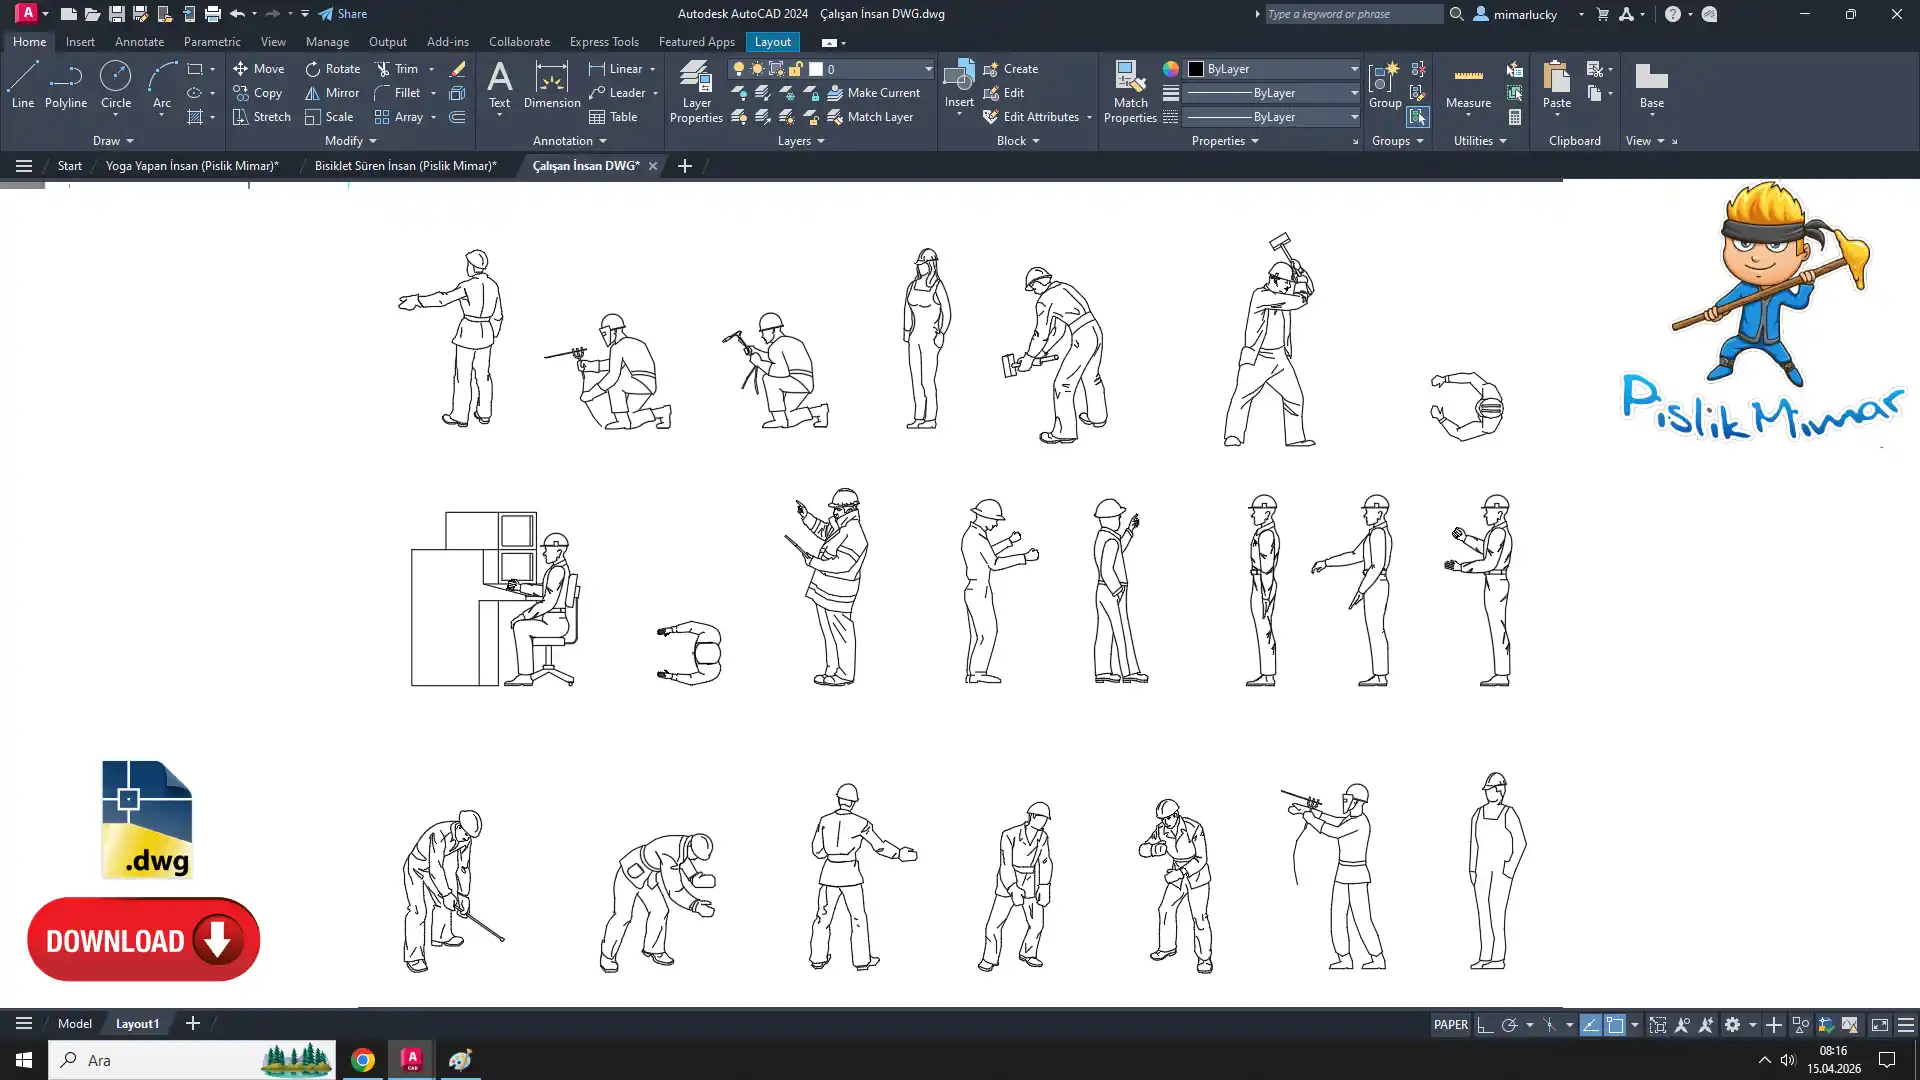The image size is (1920, 1080).
Task: Click the Dimension annotation tool
Action: pos(551,84)
